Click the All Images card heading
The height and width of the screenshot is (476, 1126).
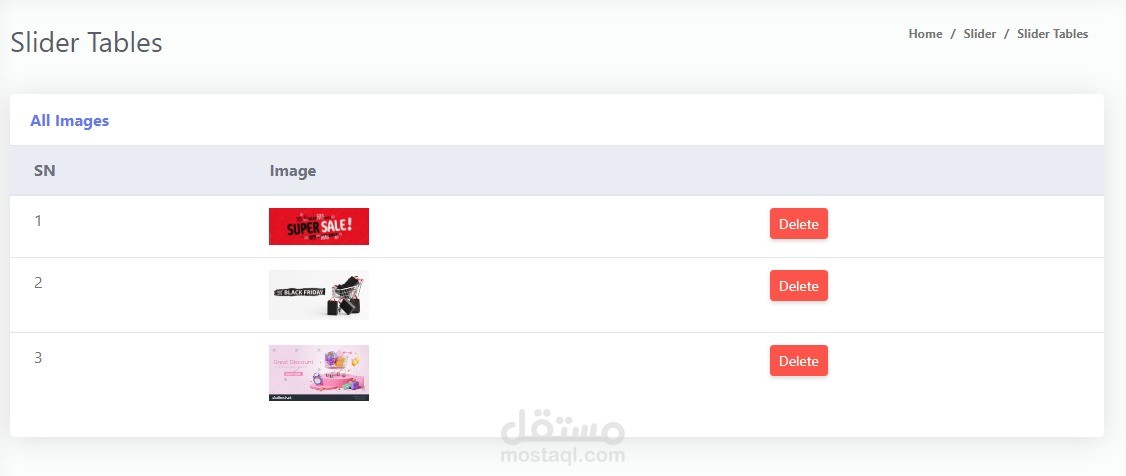[70, 121]
